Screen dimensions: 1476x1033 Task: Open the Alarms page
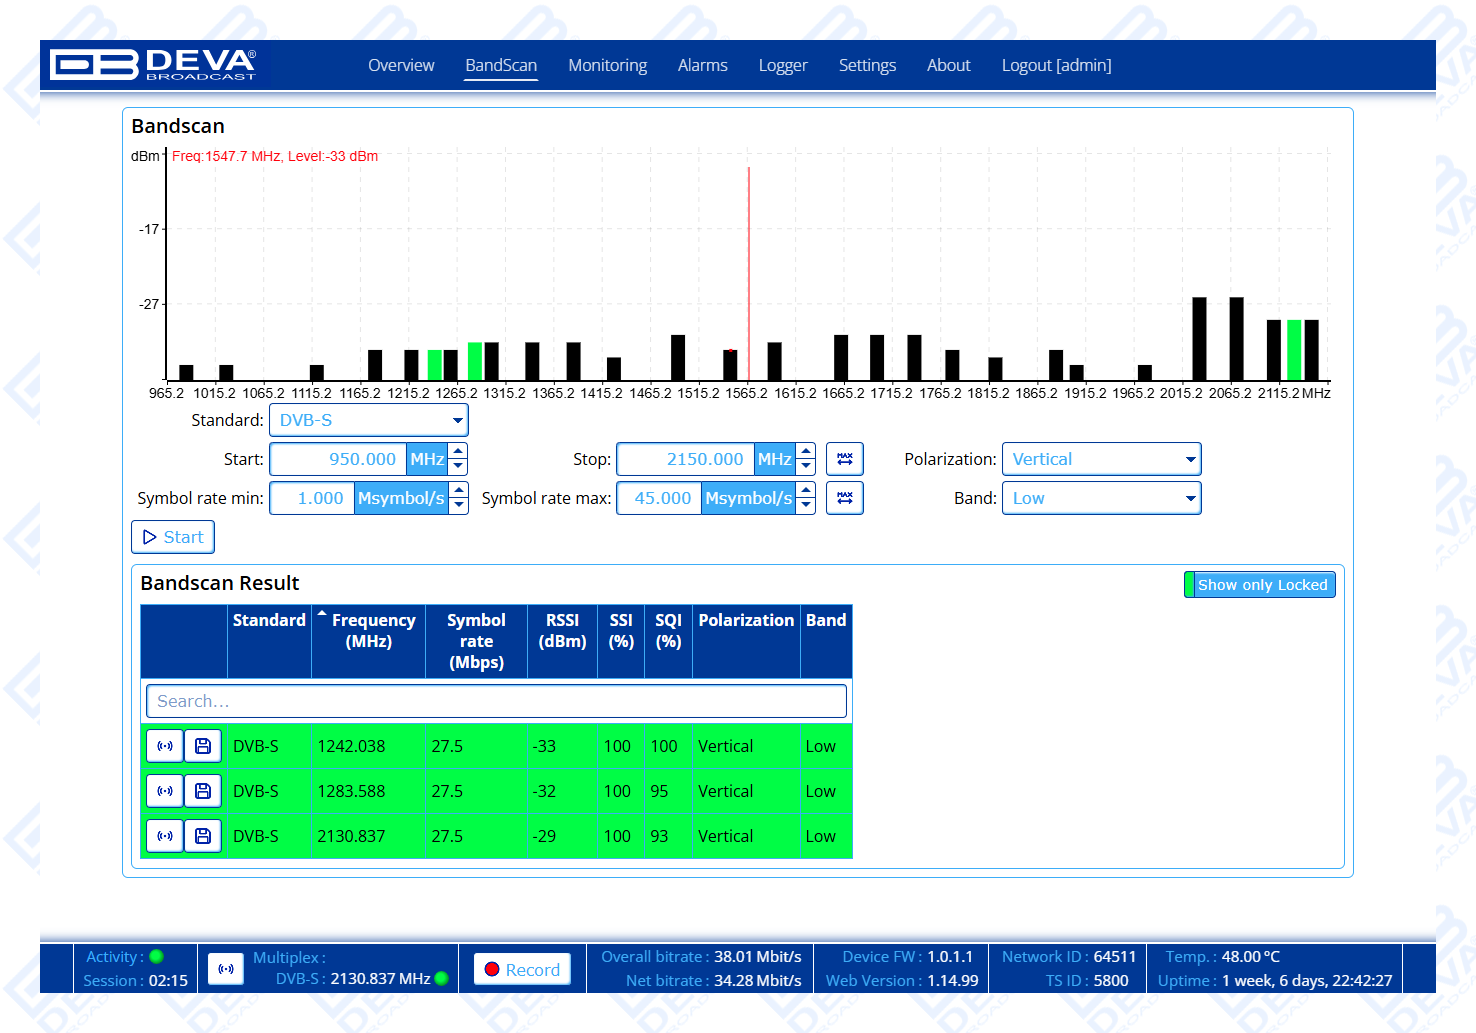point(702,65)
